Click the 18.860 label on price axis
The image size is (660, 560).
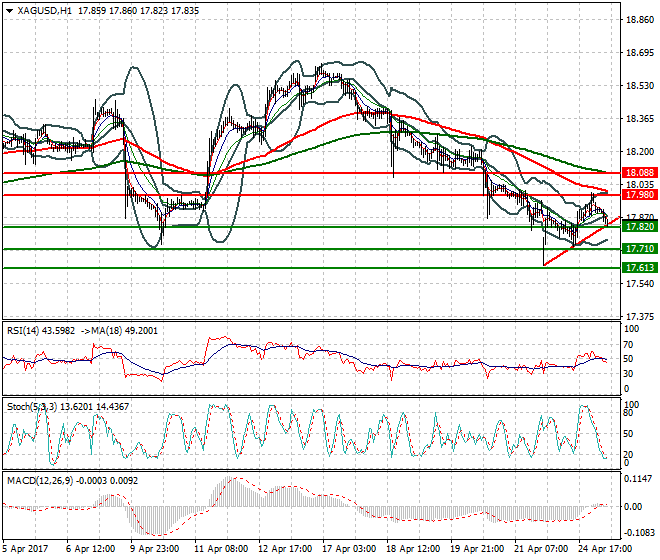(638, 20)
